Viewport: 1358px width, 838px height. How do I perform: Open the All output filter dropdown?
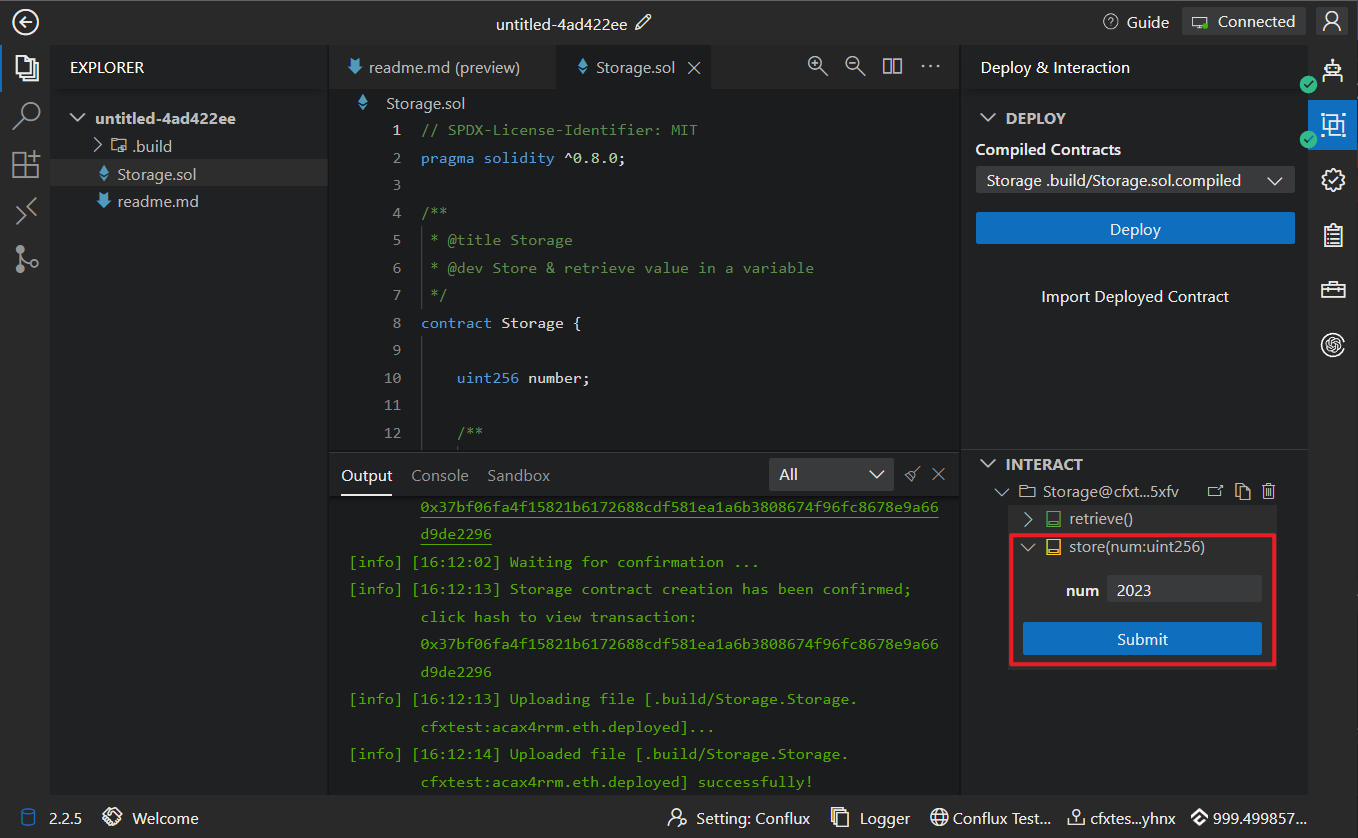831,474
